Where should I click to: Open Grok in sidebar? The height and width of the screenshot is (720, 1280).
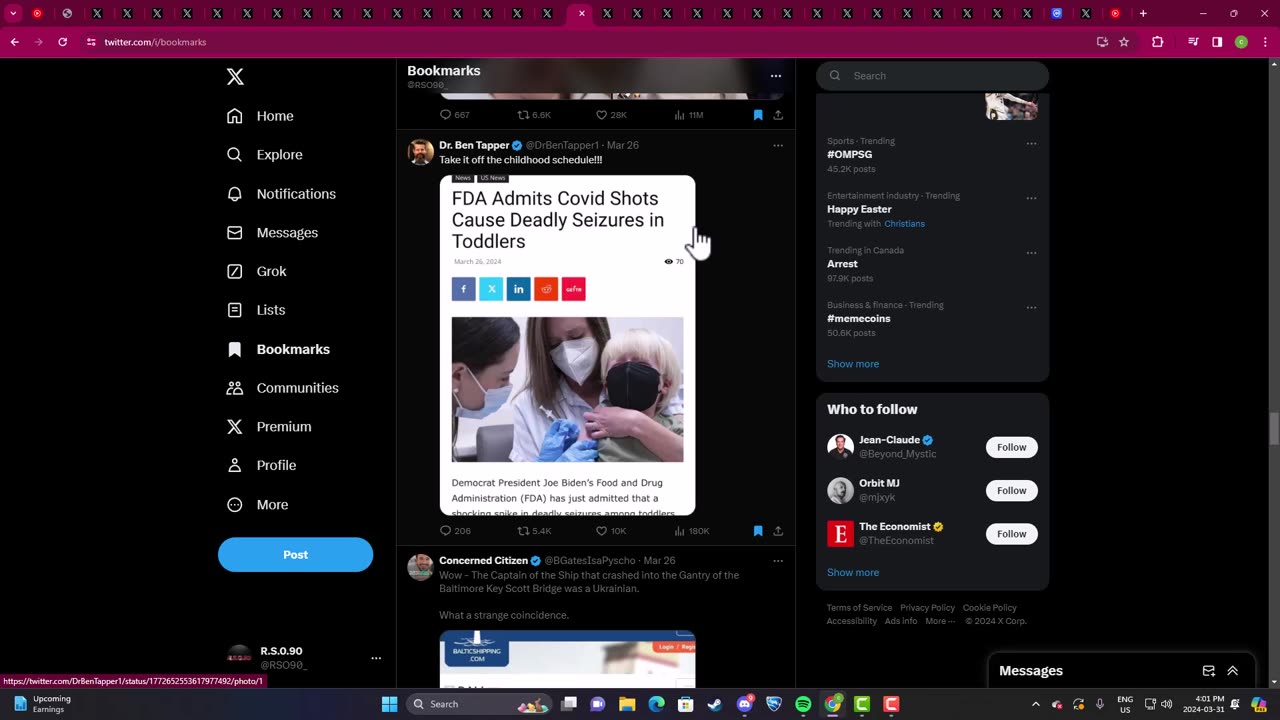pos(257,271)
